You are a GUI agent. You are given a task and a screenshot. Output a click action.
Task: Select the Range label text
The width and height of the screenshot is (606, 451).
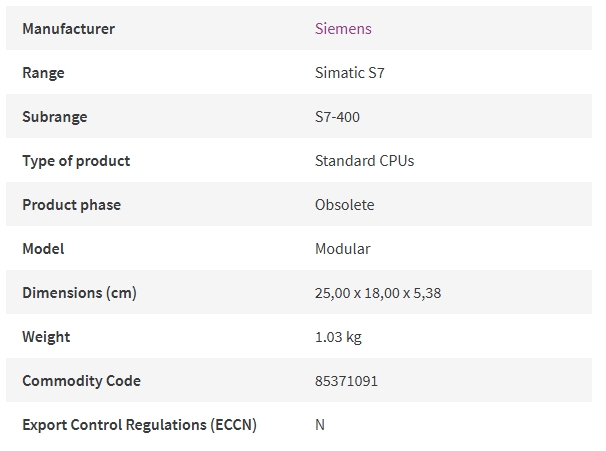tap(43, 73)
